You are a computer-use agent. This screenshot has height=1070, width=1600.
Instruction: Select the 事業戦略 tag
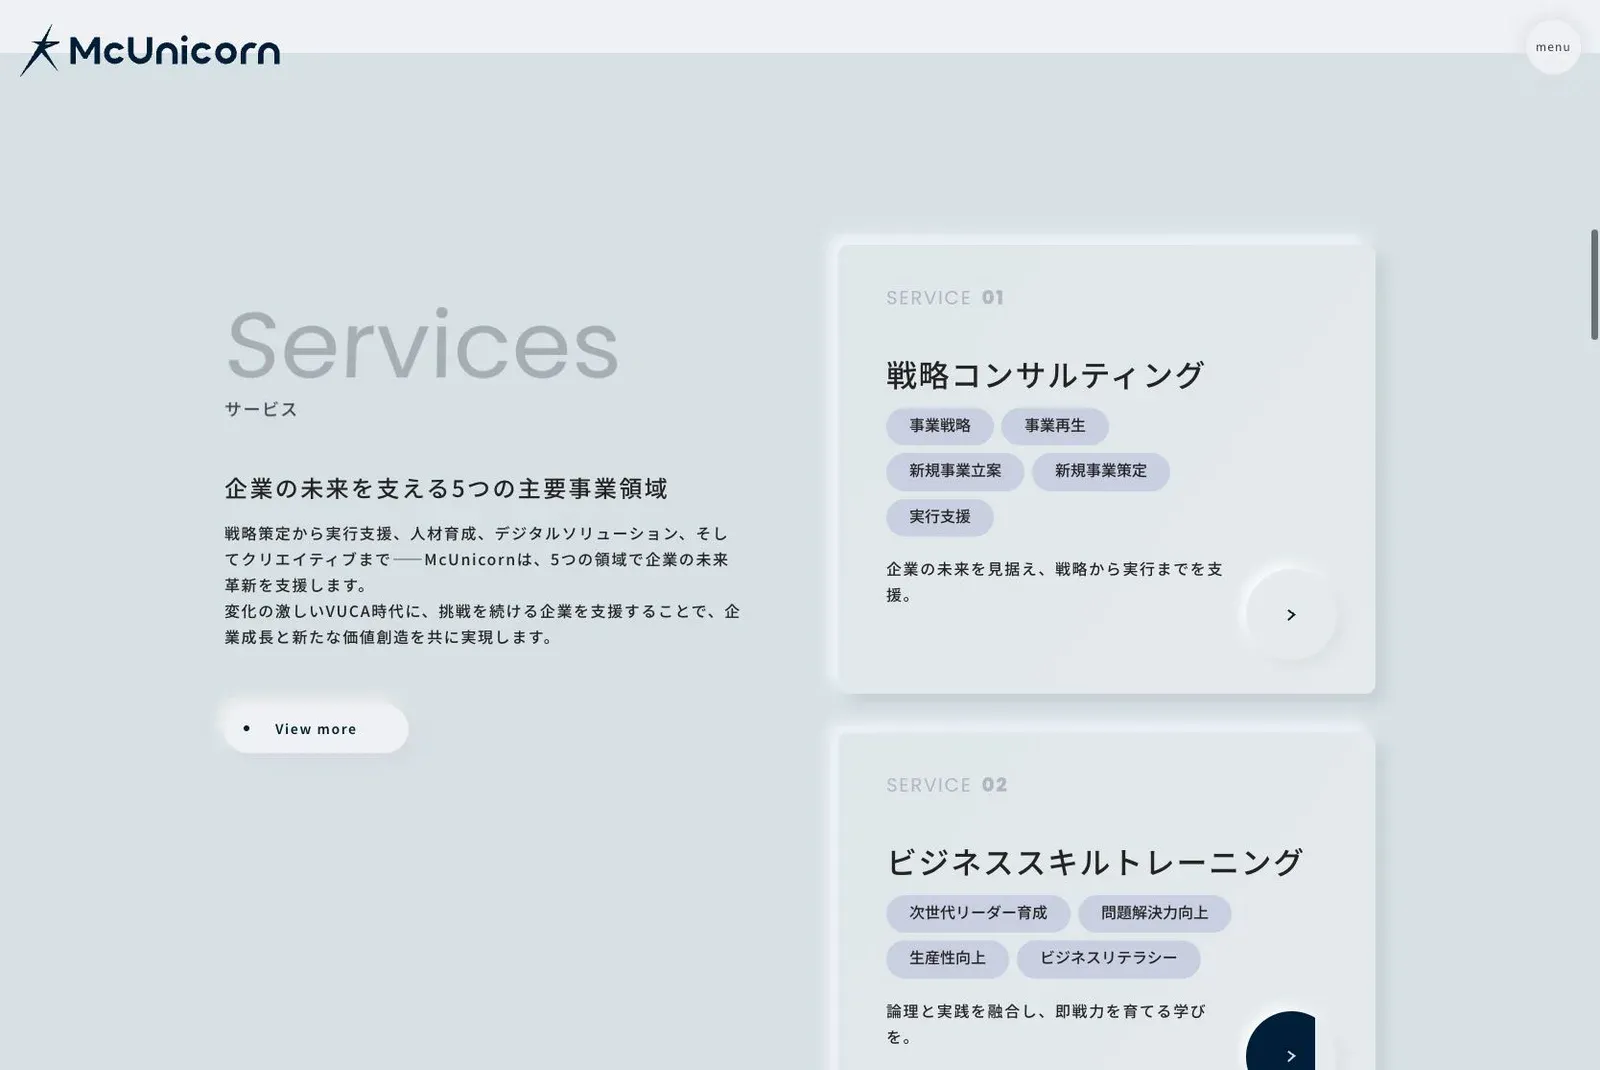940,426
